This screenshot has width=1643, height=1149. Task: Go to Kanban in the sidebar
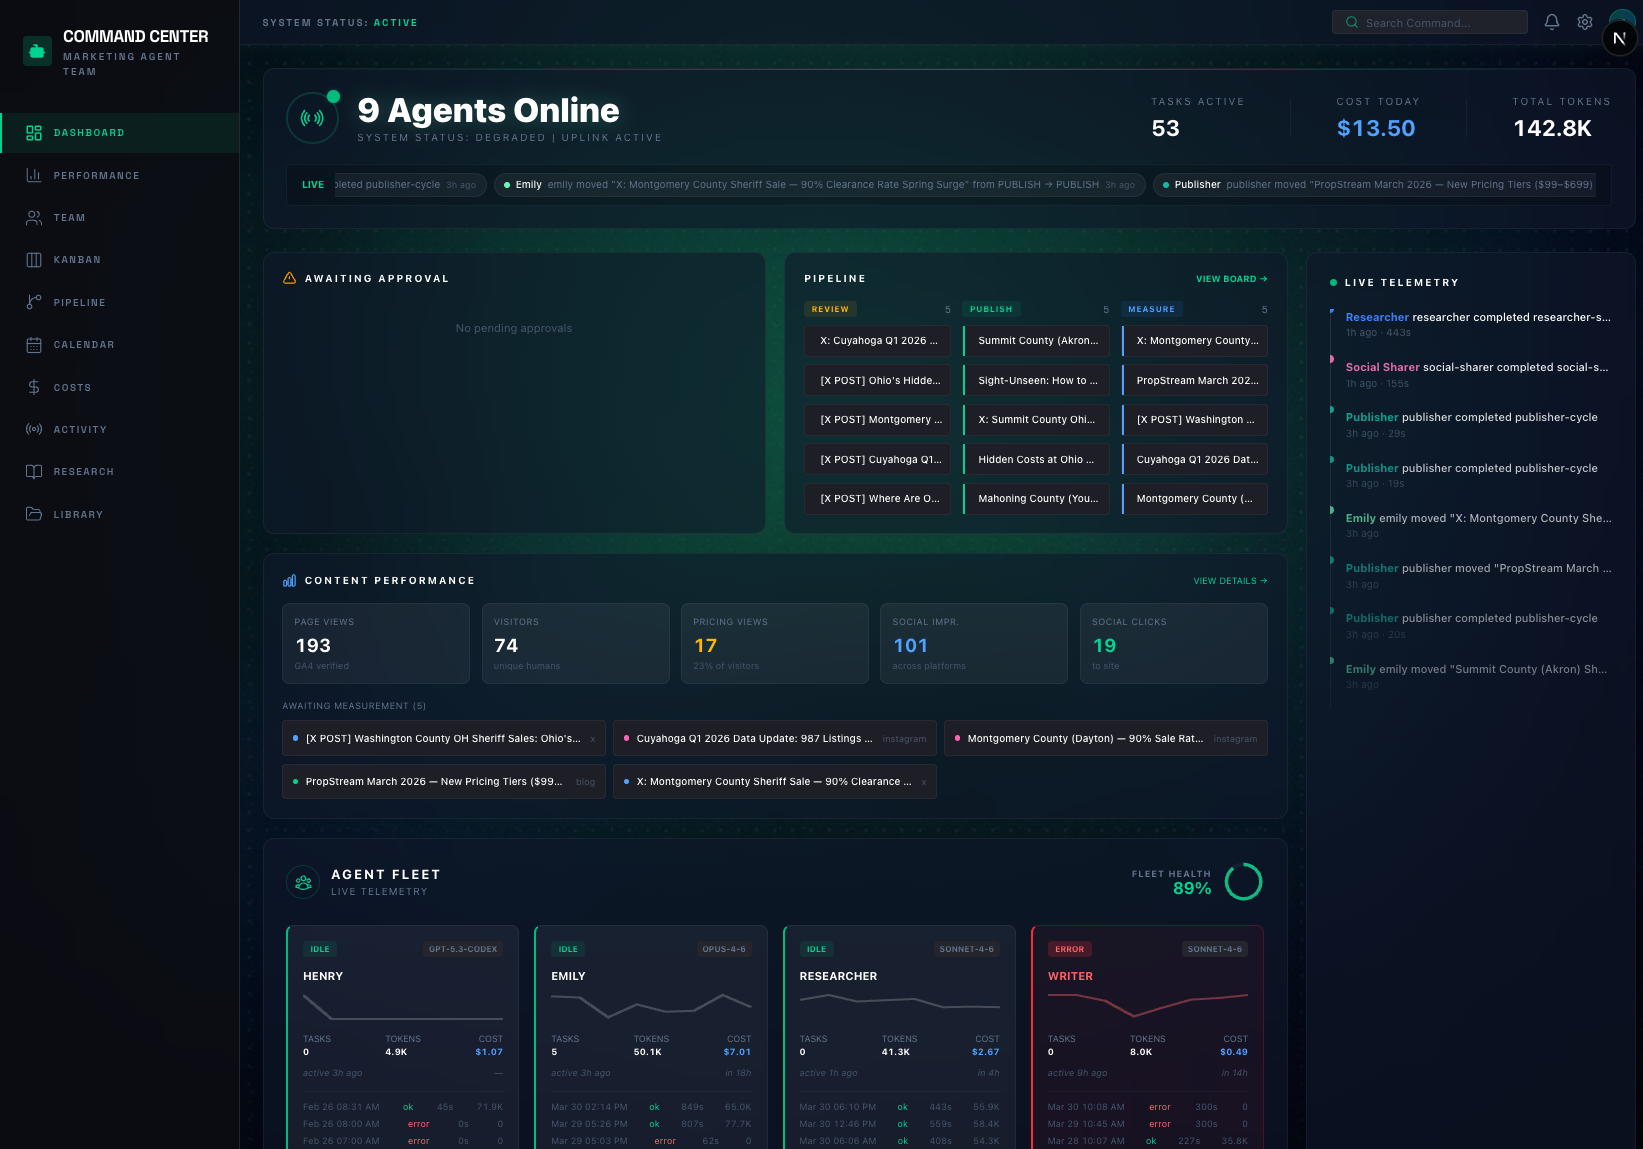(77, 260)
